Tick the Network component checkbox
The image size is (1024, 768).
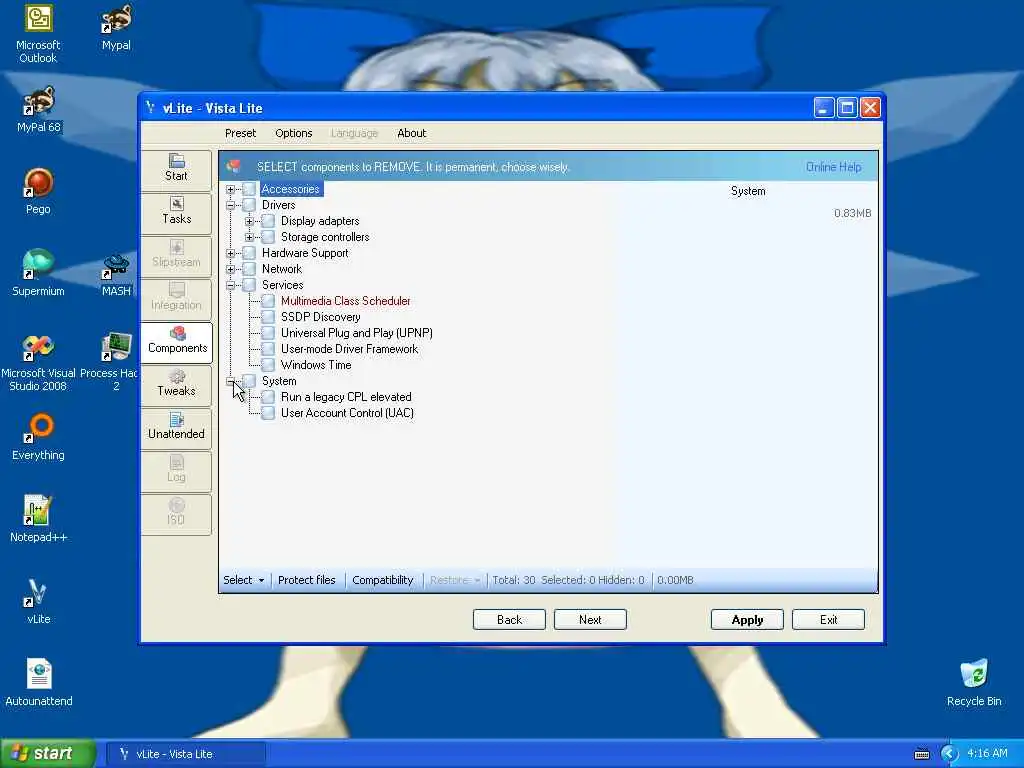(x=249, y=269)
